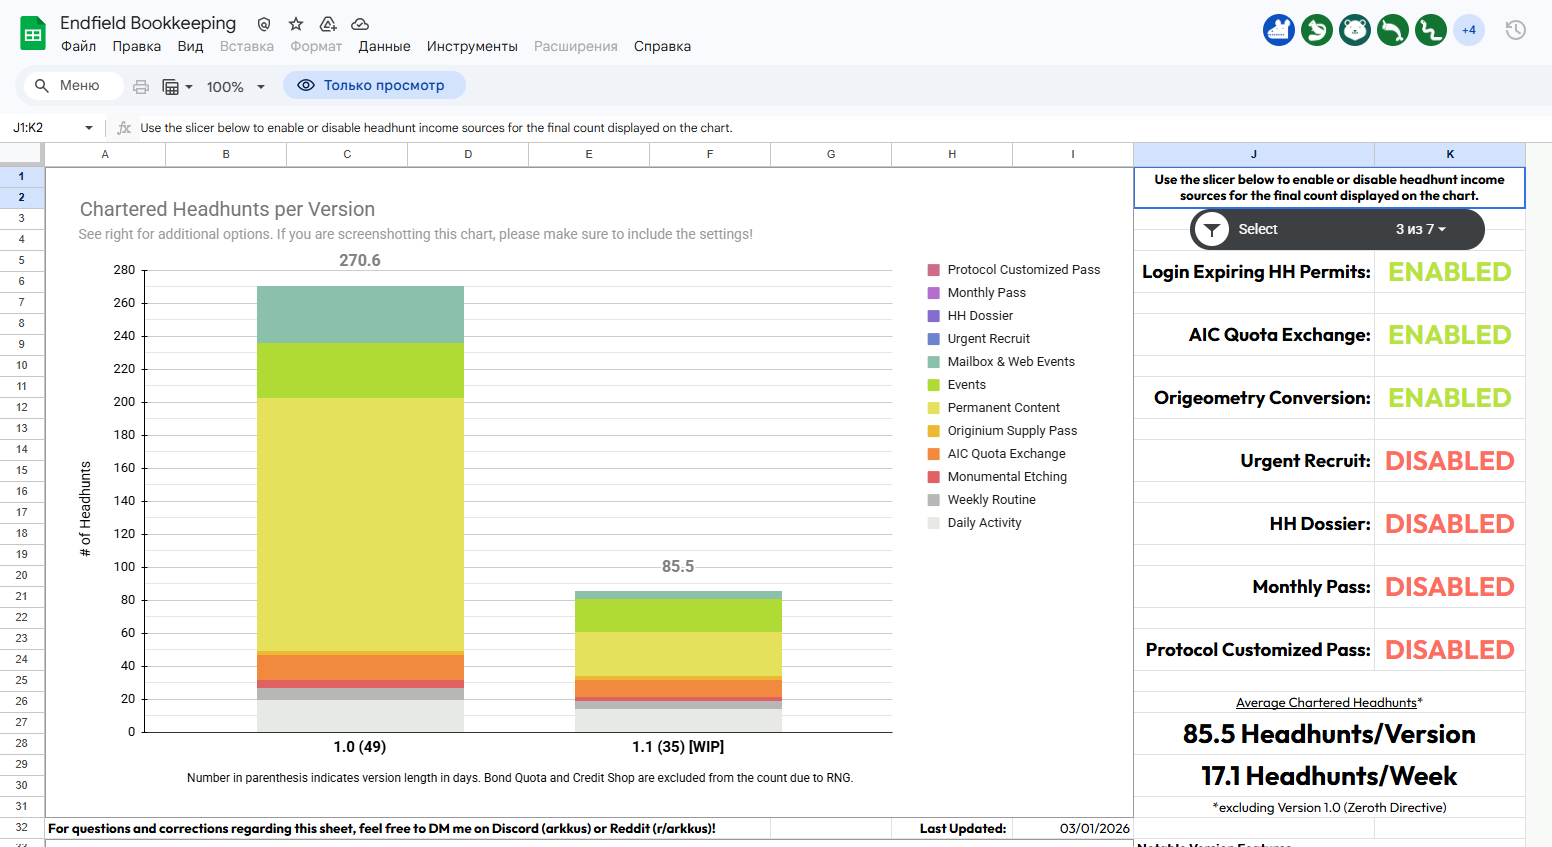Check the cloud save status icon

(360, 24)
